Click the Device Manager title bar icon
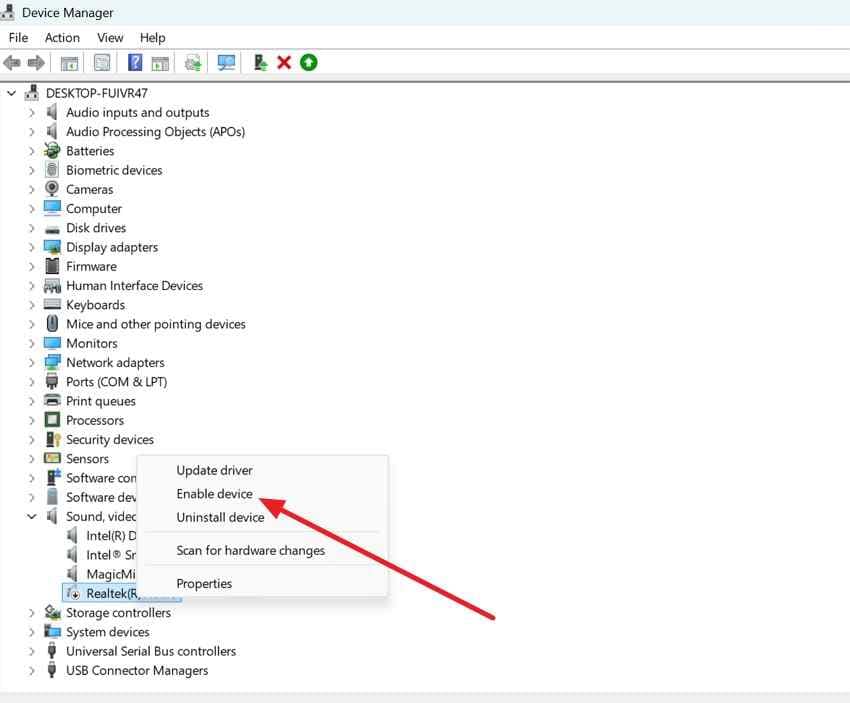 [x=8, y=12]
